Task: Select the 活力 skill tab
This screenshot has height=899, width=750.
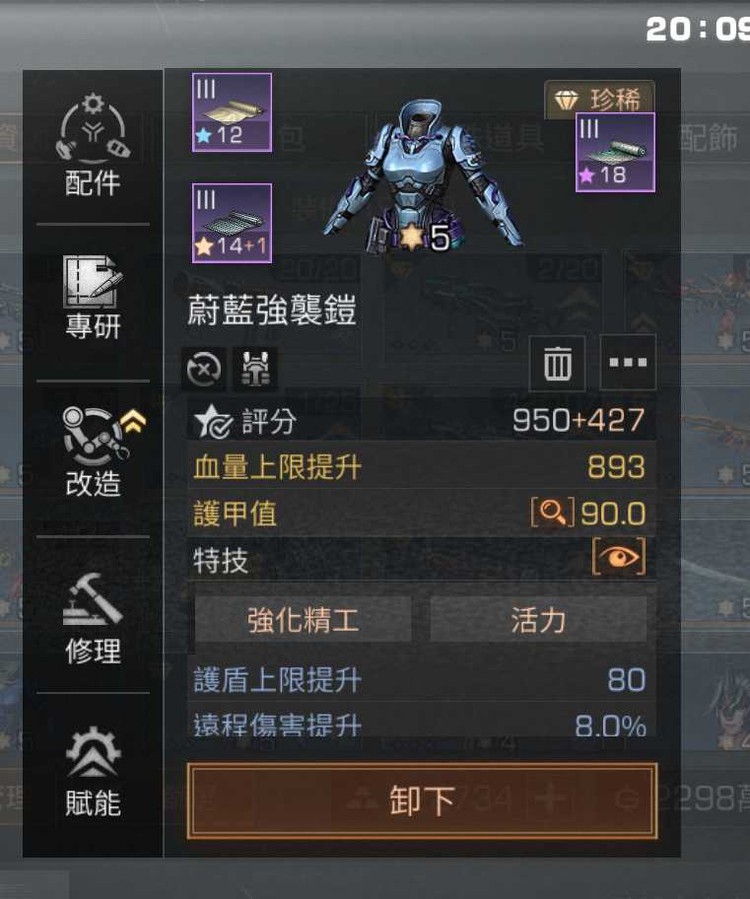Action: pyautogui.click(x=538, y=619)
